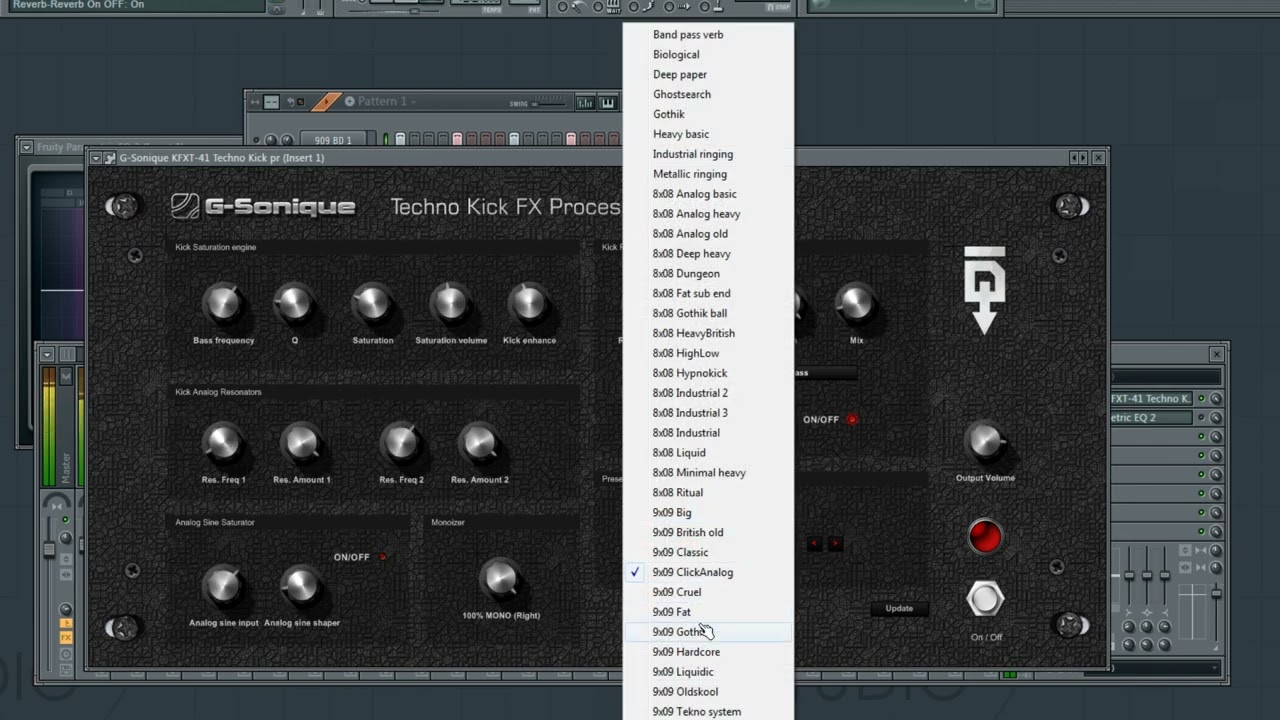1280x720 pixels.
Task: Click the Analog sine shaper knob
Action: pos(301,586)
